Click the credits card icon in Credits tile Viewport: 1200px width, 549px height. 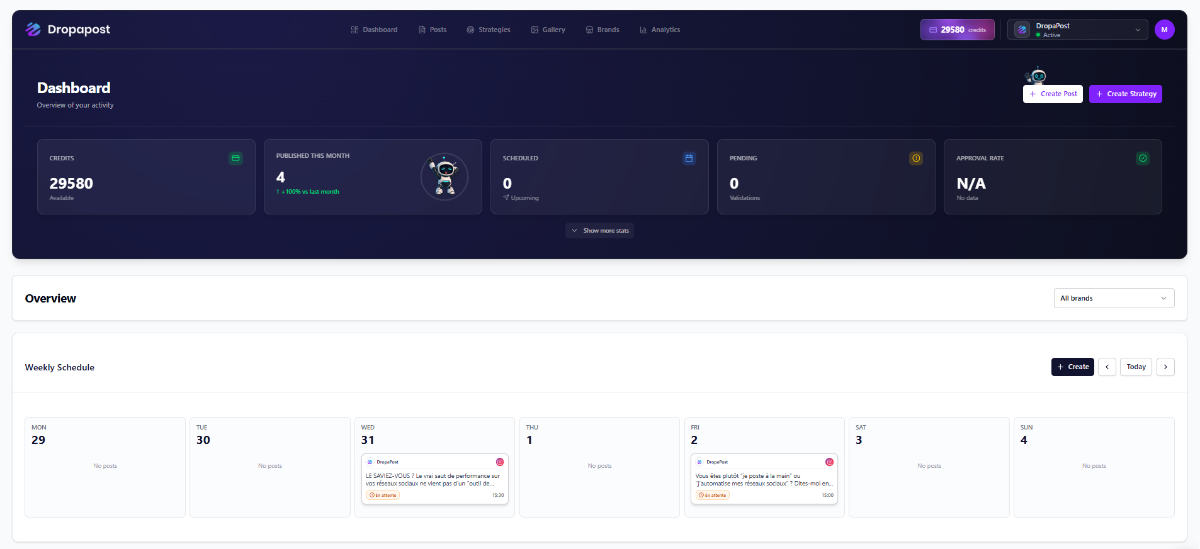235,158
